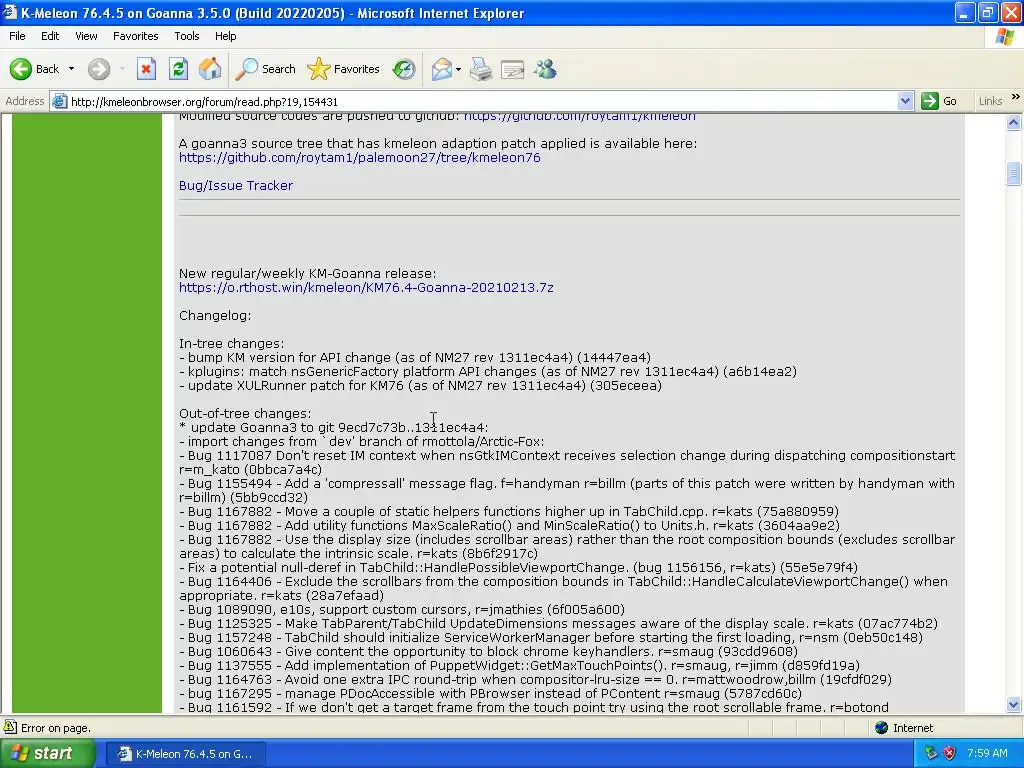
Task: Click 'New regular/weekly KM-Goanna release:' text
Action: point(308,274)
